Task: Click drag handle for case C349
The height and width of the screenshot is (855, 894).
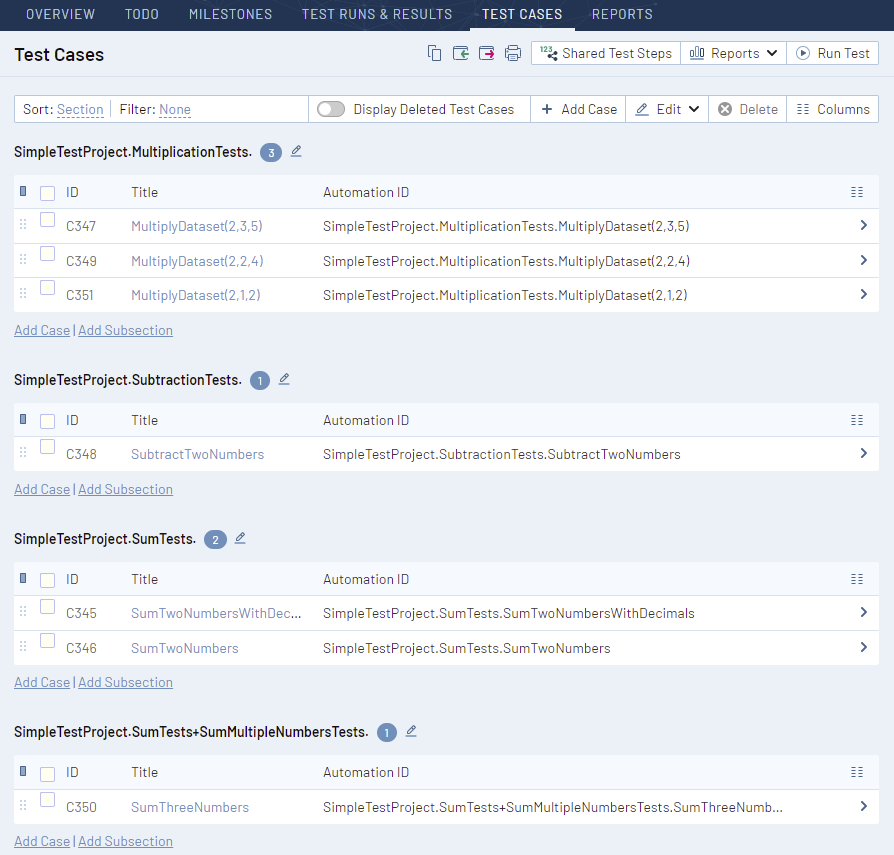Action: tap(23, 259)
